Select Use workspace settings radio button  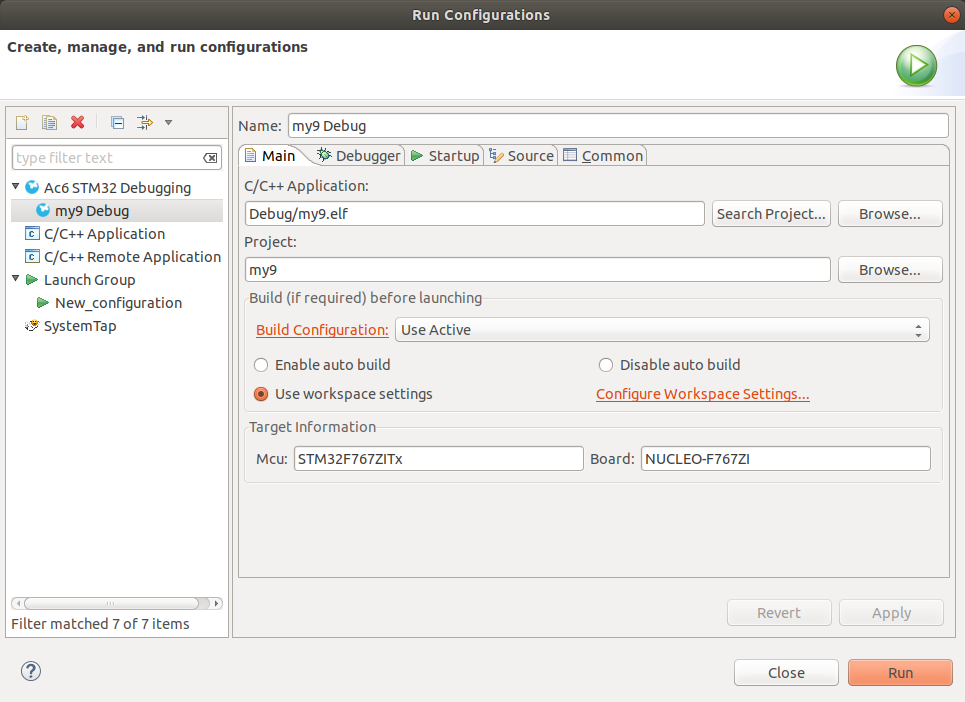tap(261, 394)
